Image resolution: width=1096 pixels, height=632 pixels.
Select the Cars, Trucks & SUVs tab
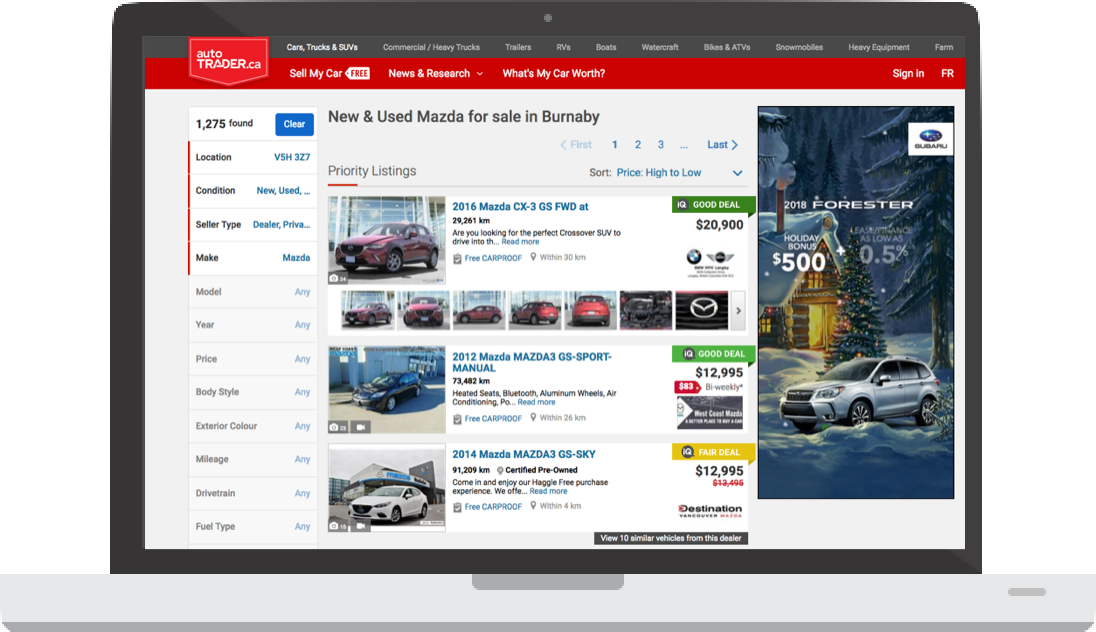pyautogui.click(x=322, y=48)
